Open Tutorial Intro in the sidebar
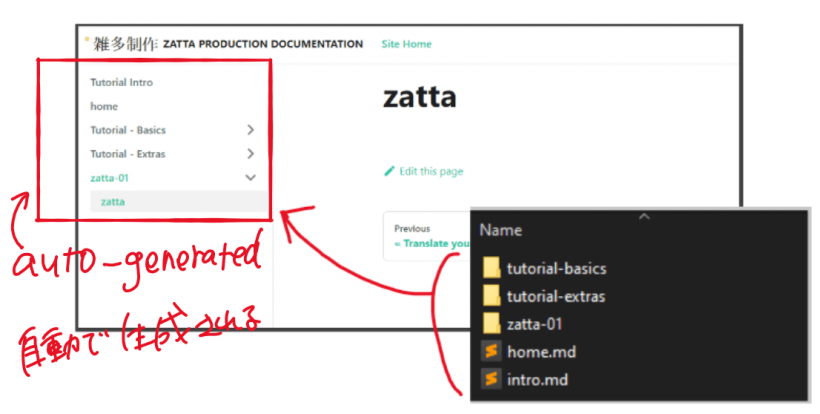820x414 pixels. pos(121,82)
